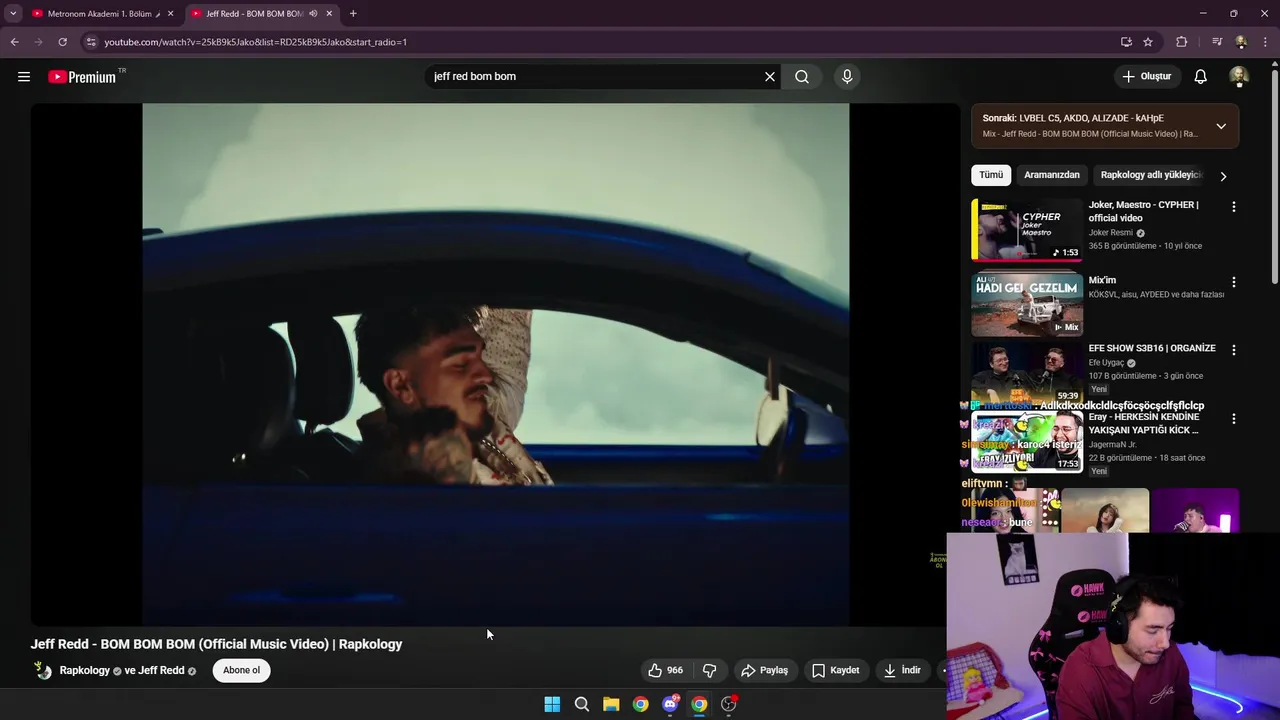
Task: Click the install app icon in address bar
Action: click(1126, 42)
